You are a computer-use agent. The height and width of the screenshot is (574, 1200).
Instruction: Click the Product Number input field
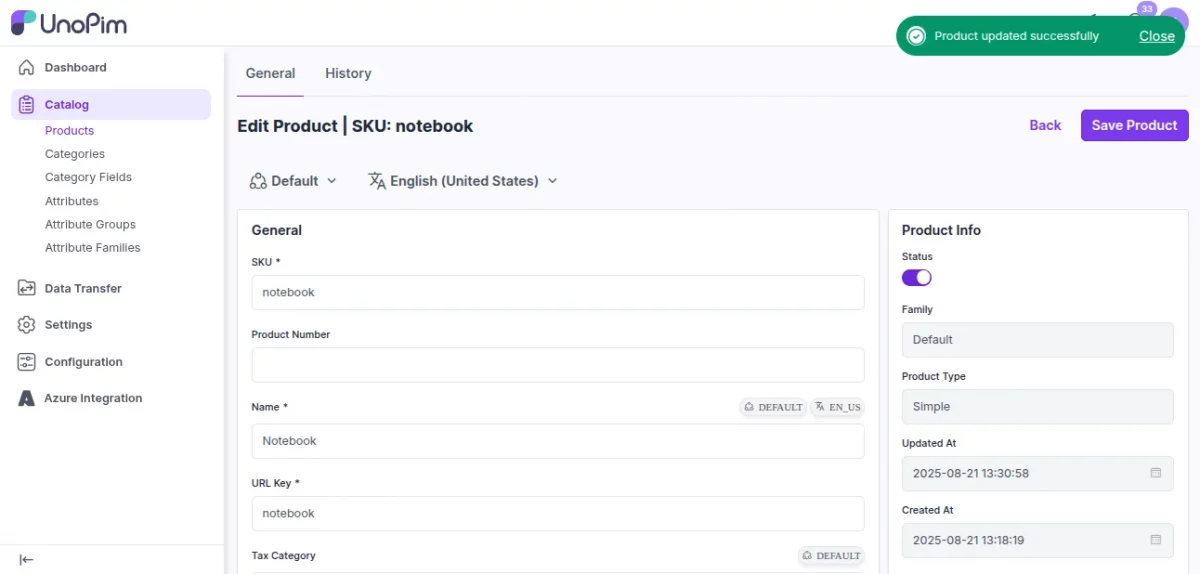pos(557,365)
